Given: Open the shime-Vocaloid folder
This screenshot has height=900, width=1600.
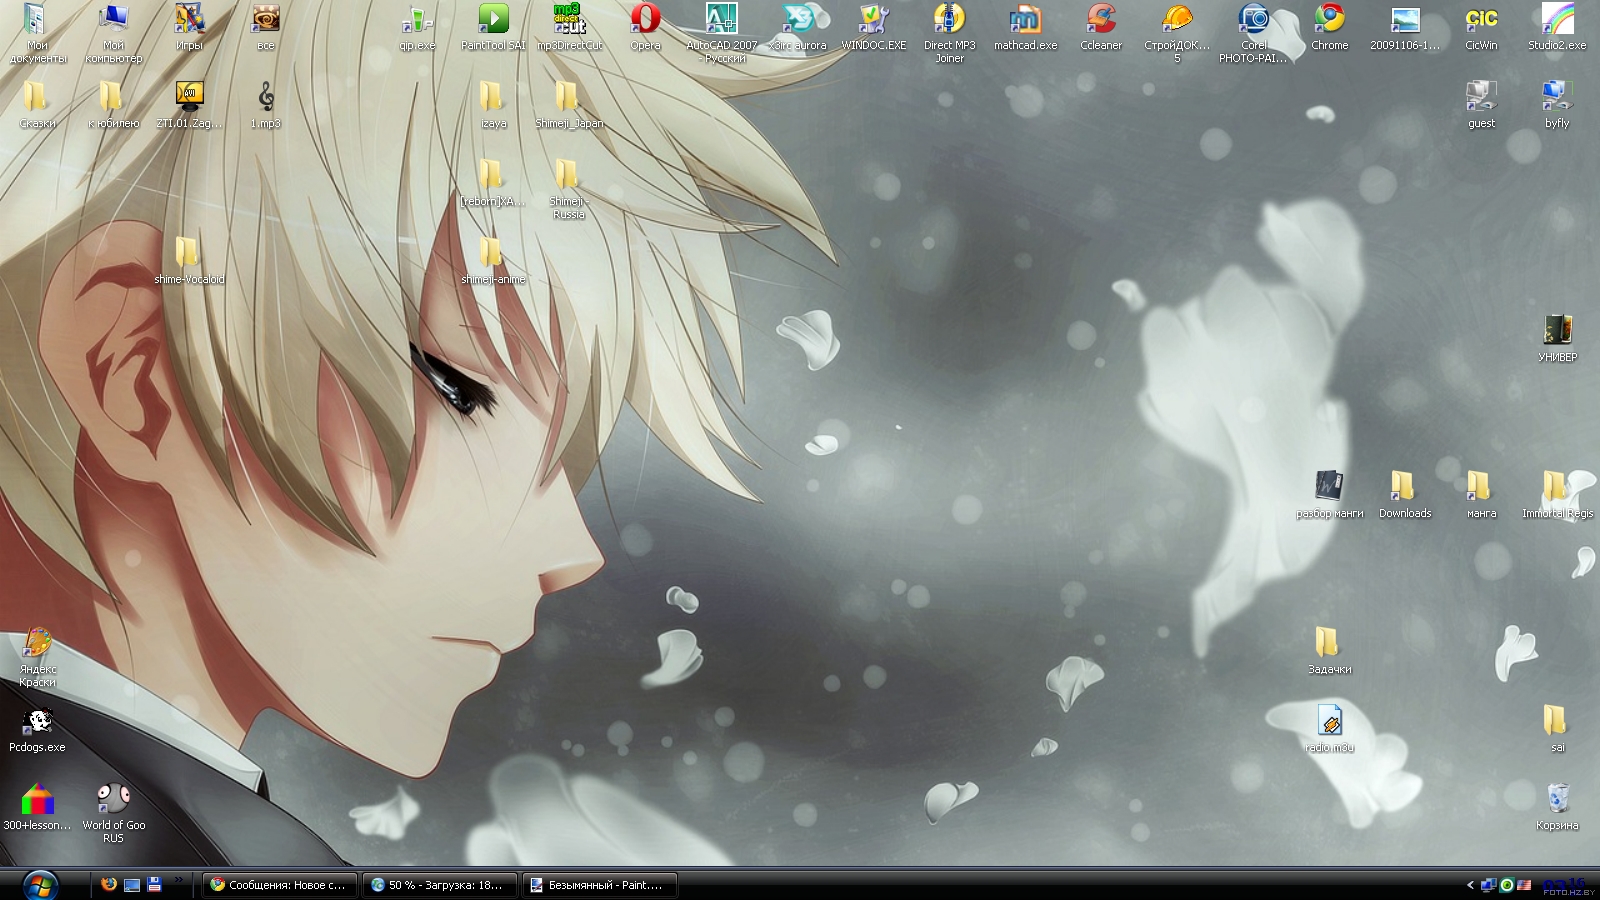Looking at the screenshot, I should [x=189, y=261].
